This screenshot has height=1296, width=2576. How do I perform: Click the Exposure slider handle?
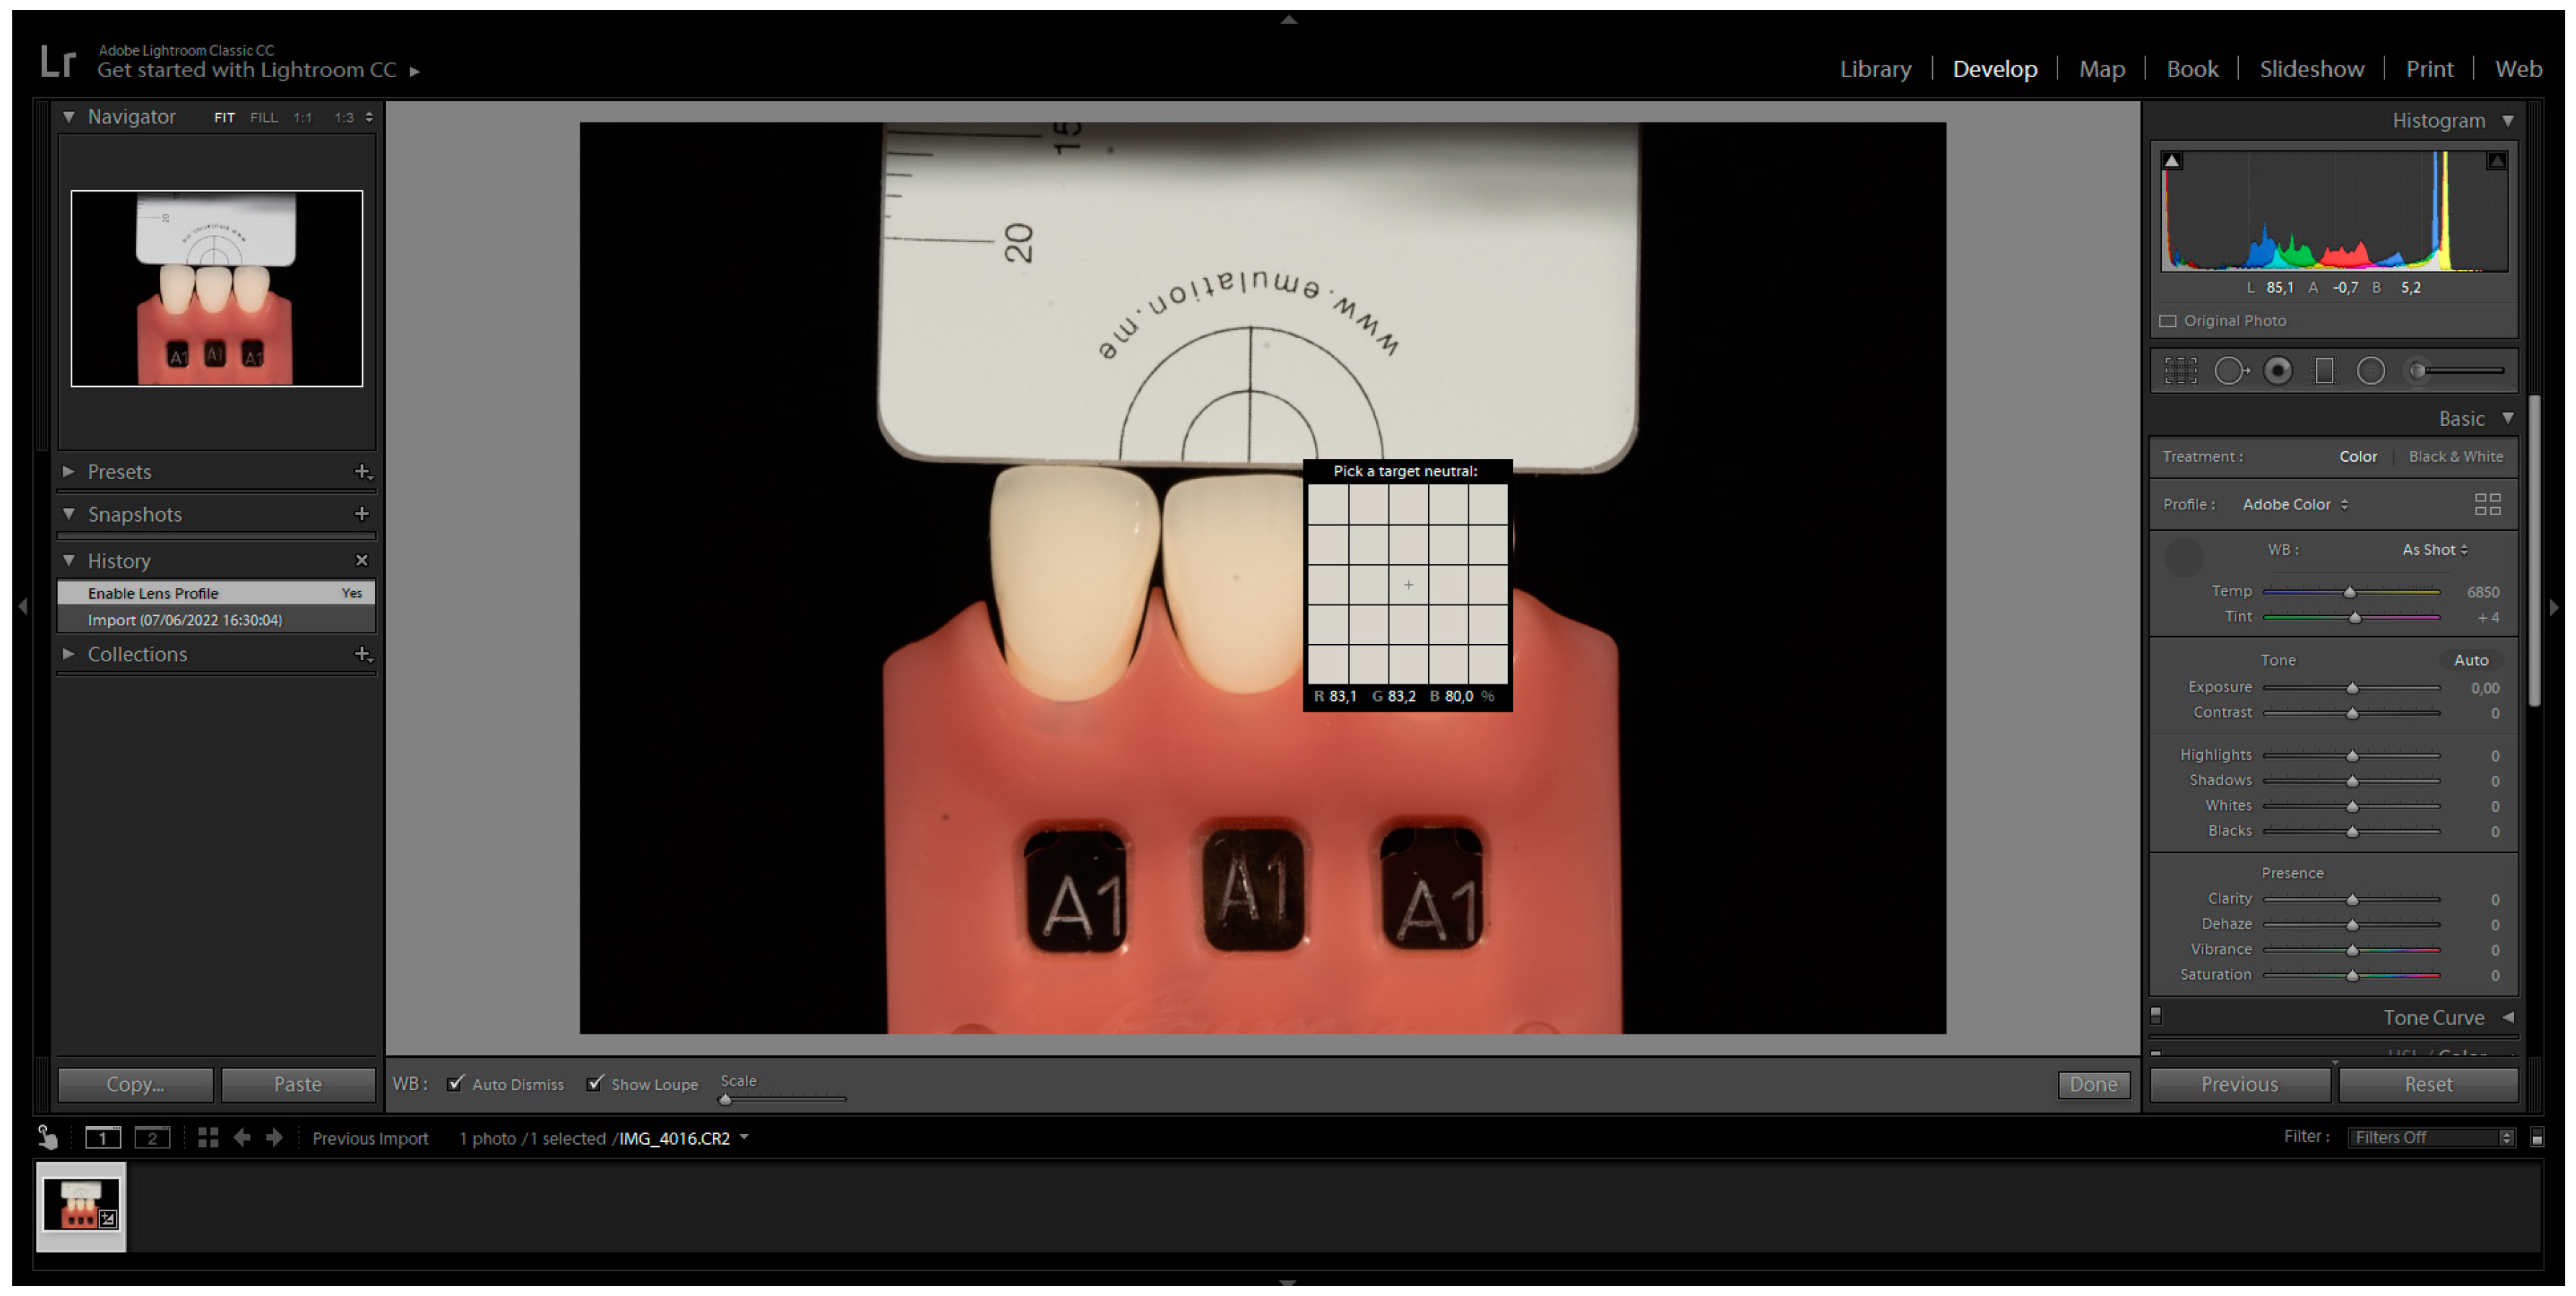pyautogui.click(x=2352, y=688)
